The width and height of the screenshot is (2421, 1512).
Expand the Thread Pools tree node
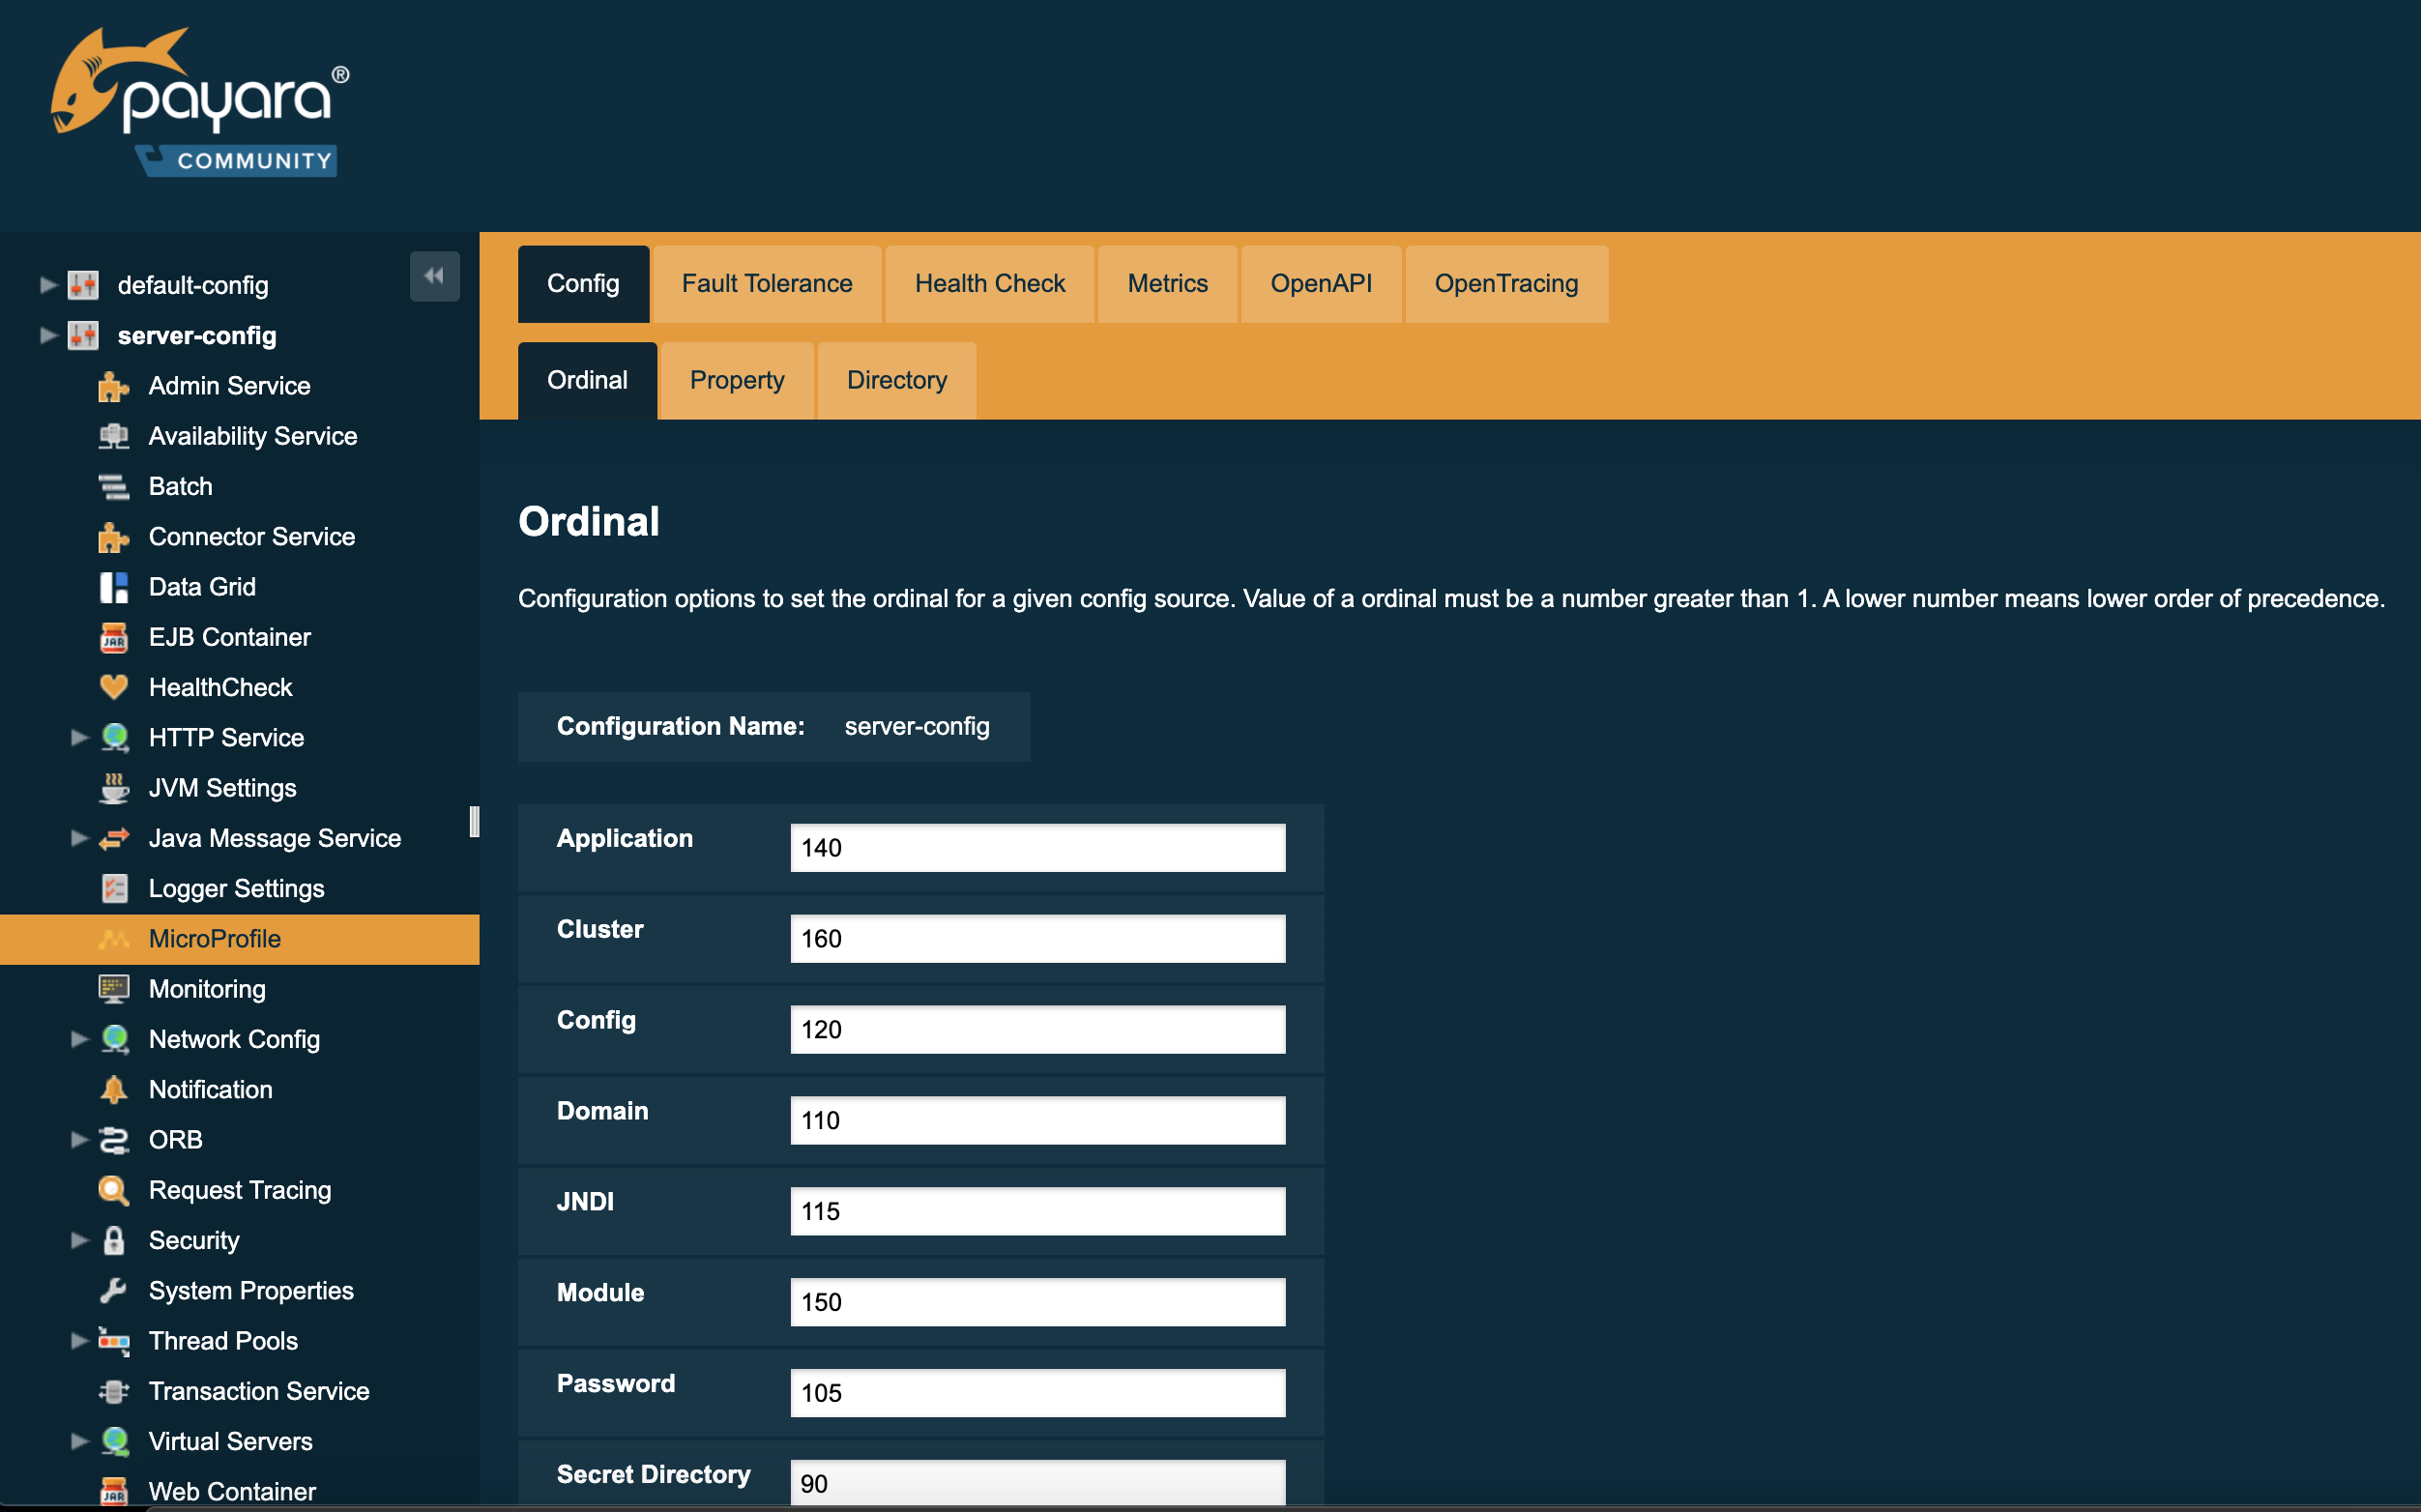click(x=79, y=1341)
